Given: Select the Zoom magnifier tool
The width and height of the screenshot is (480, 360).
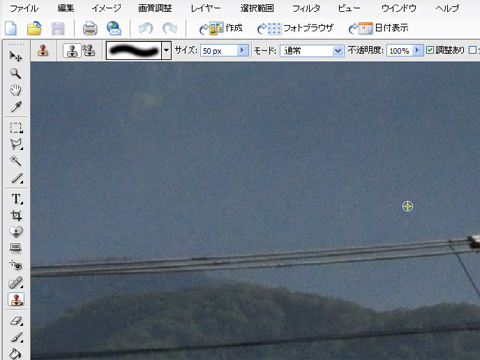Looking at the screenshot, I should 15,73.
